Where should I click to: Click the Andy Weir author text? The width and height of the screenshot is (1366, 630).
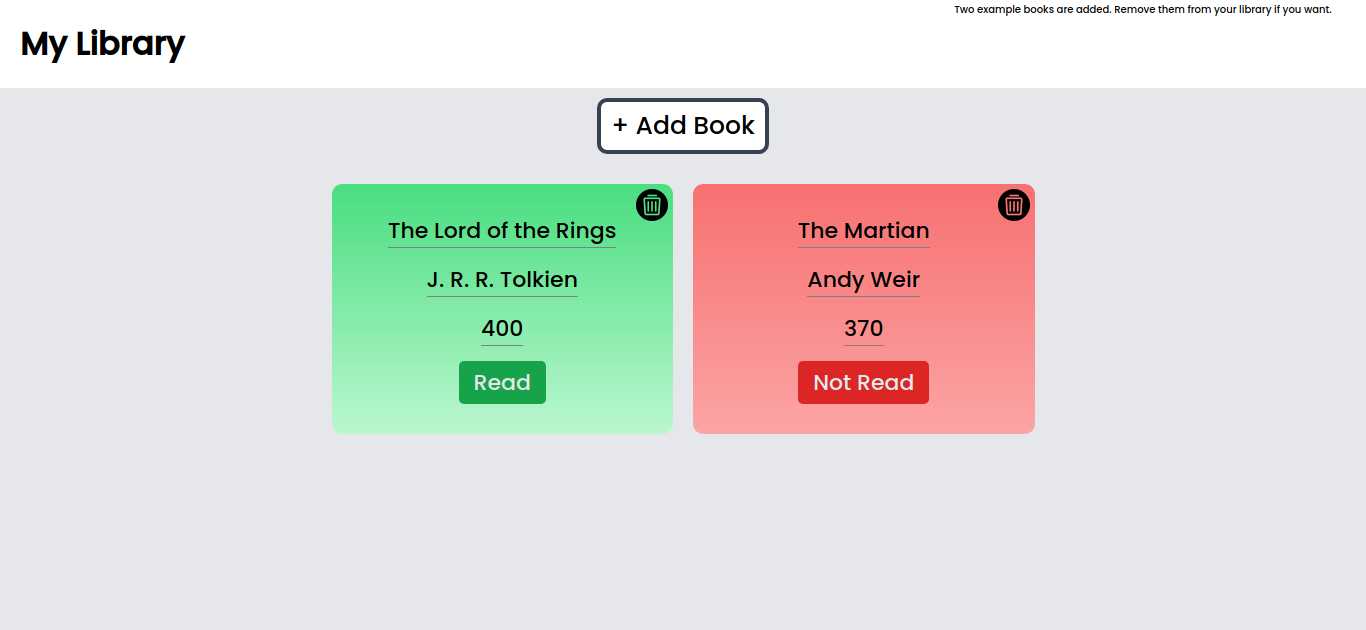click(x=863, y=280)
